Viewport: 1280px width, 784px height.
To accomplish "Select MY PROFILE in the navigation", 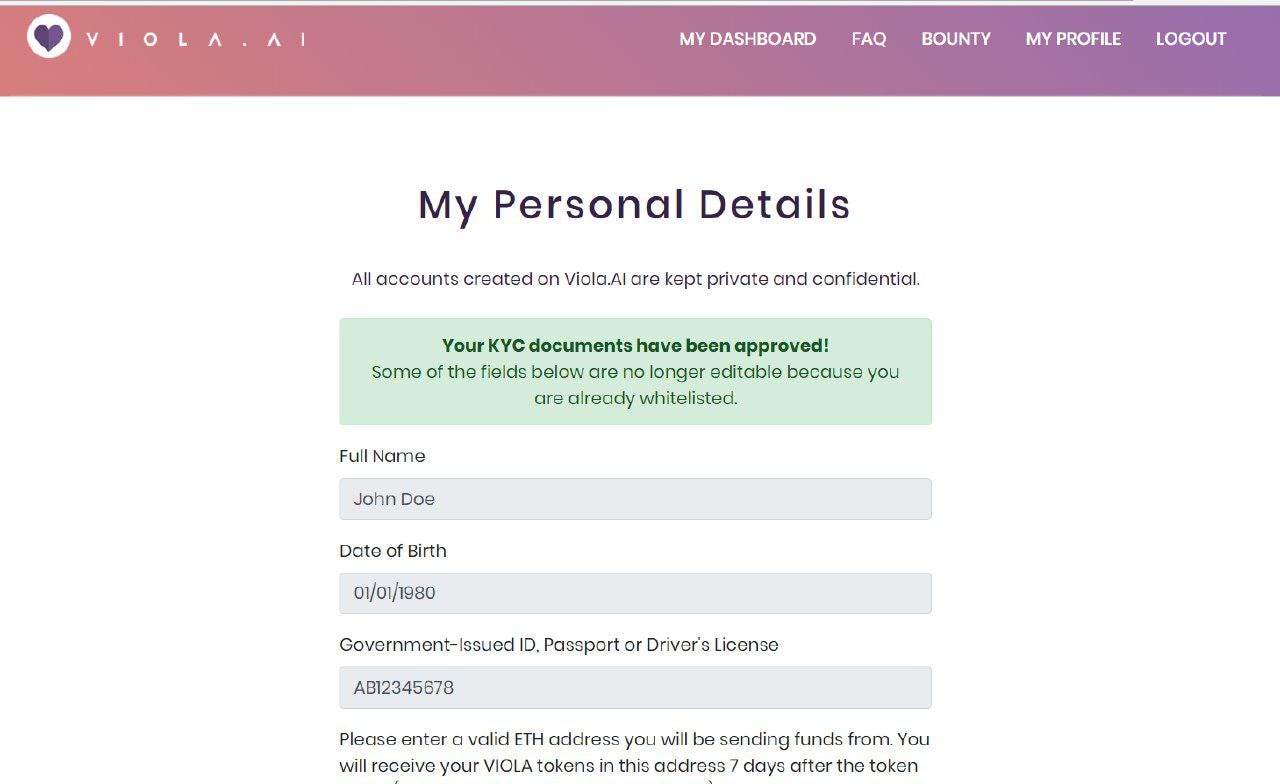I will (1073, 39).
